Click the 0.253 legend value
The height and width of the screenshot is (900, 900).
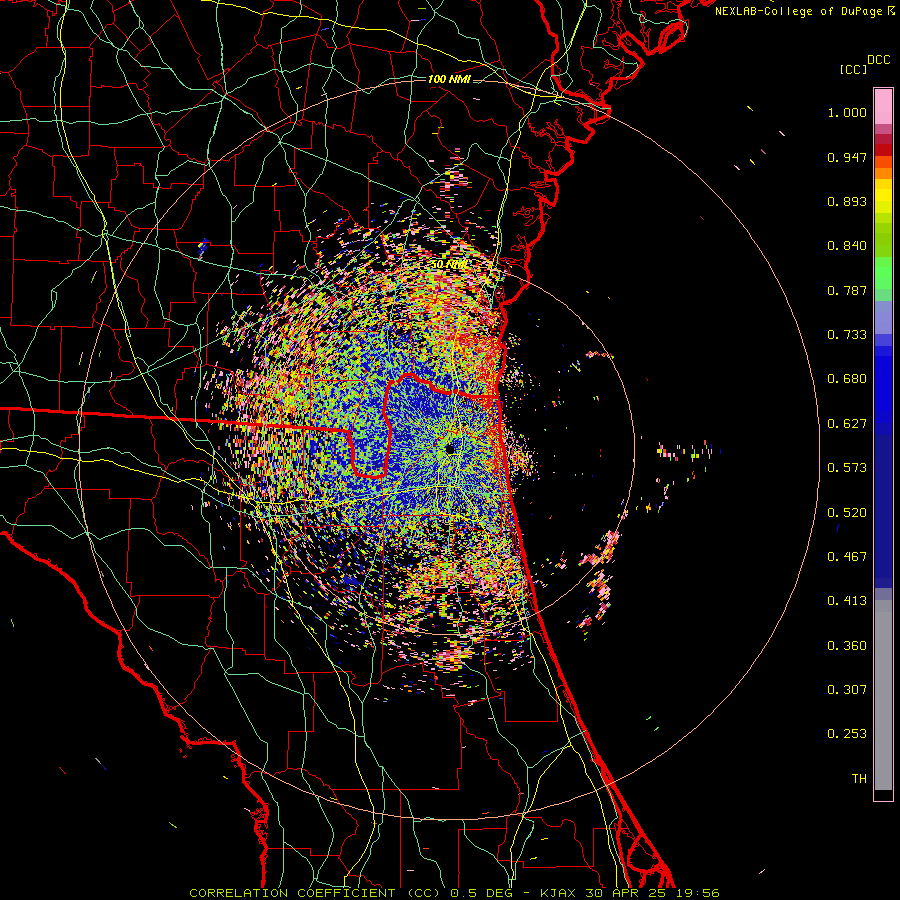[847, 734]
